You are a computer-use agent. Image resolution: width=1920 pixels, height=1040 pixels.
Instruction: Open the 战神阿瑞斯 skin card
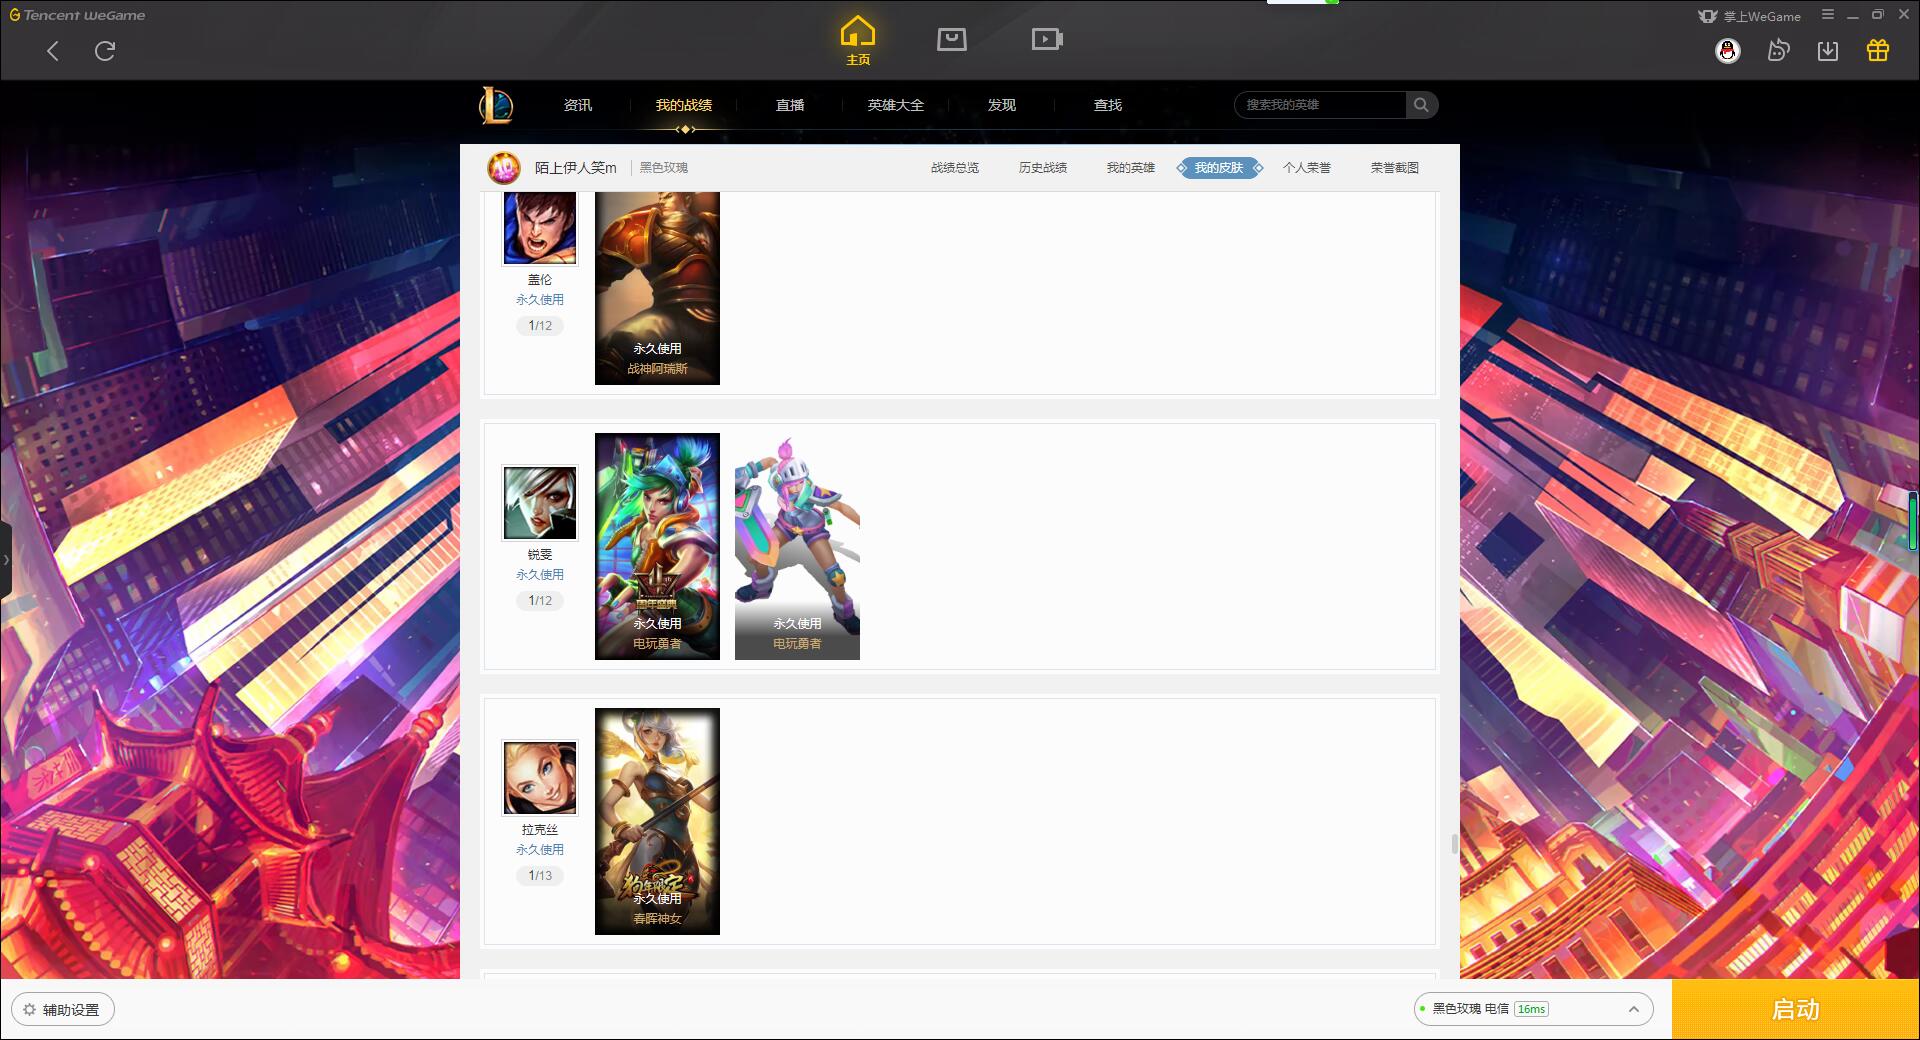657,288
